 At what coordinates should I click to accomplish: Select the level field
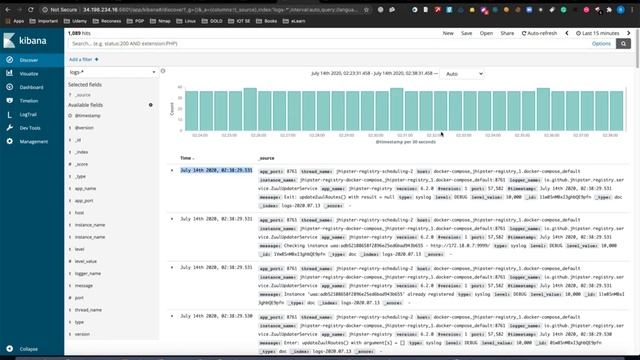point(80,249)
